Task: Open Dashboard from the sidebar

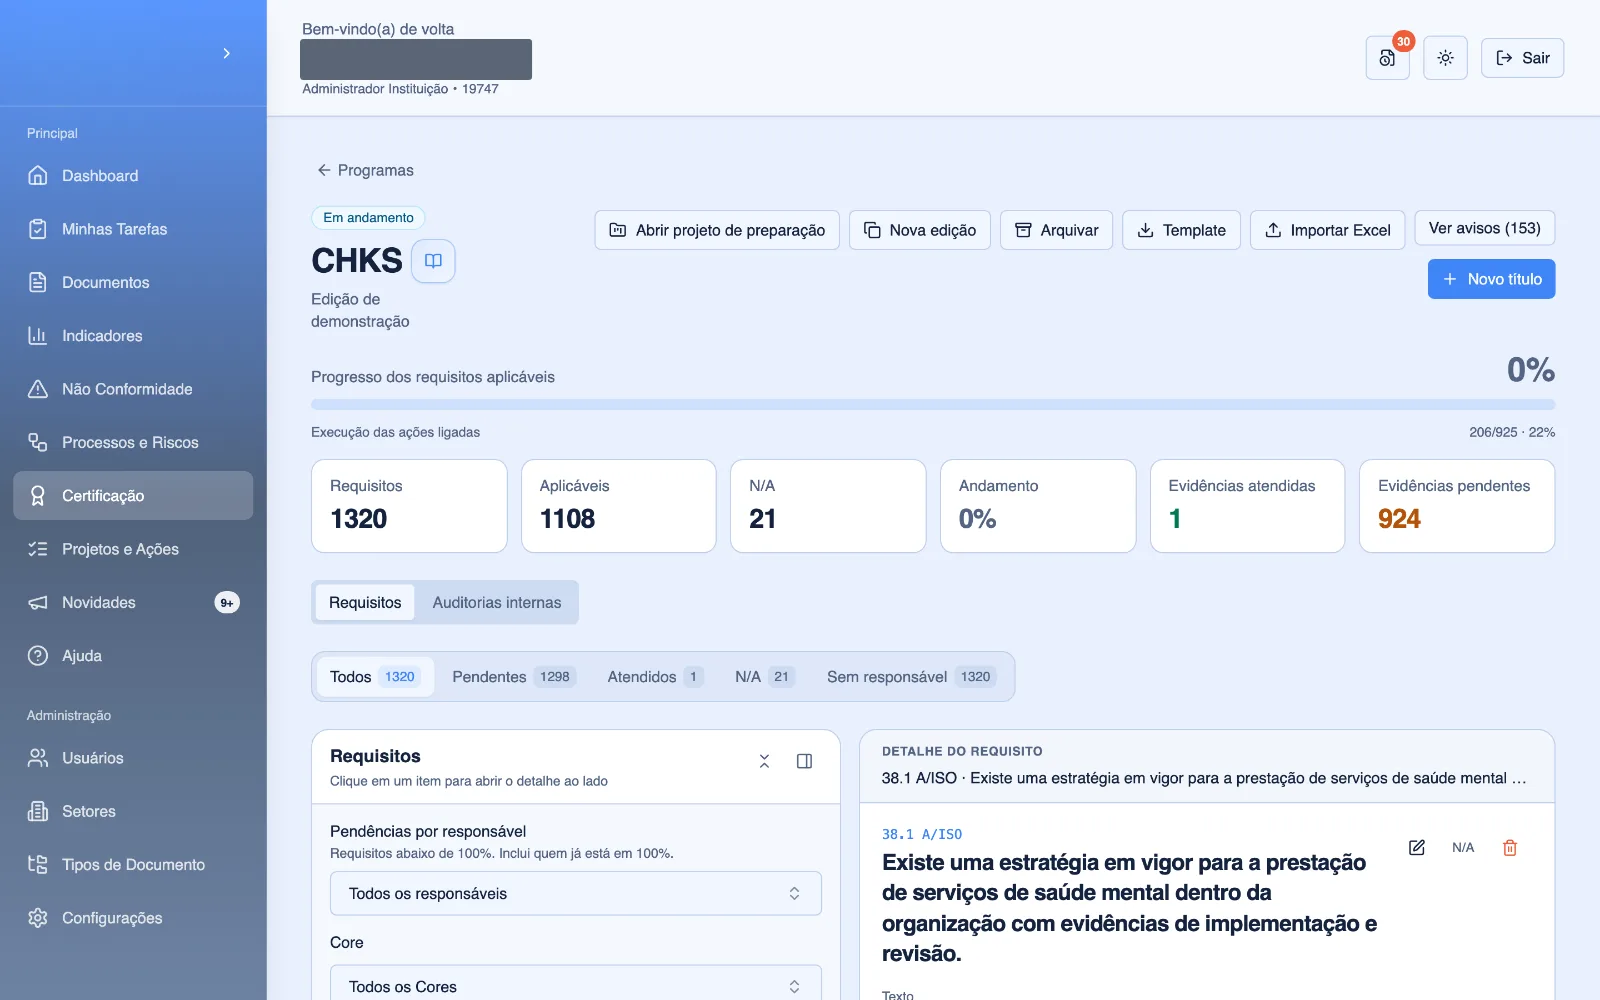Action: (133, 176)
